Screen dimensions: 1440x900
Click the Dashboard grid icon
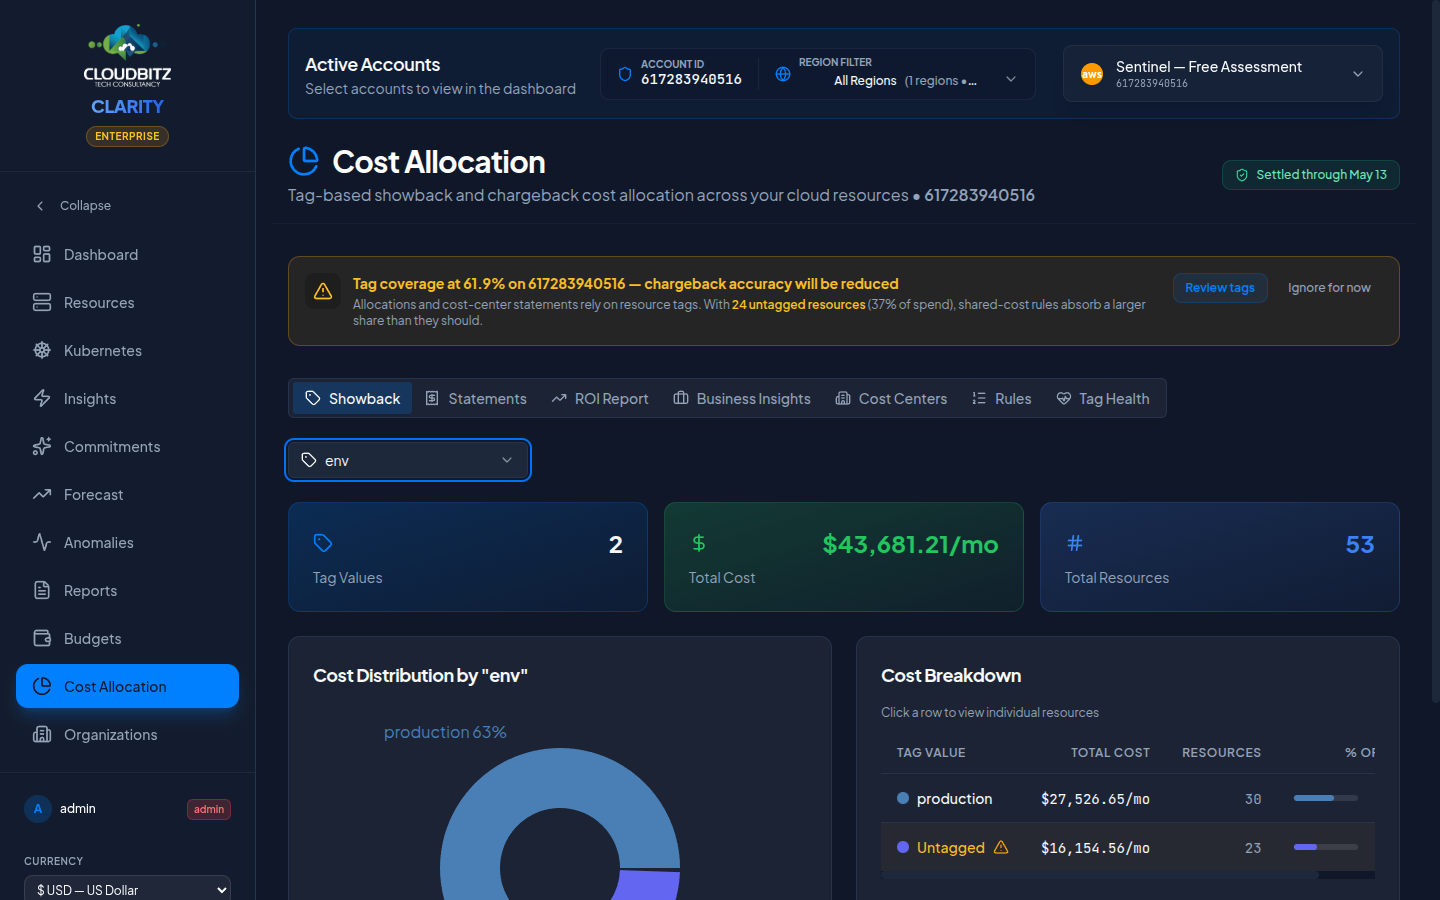42,254
